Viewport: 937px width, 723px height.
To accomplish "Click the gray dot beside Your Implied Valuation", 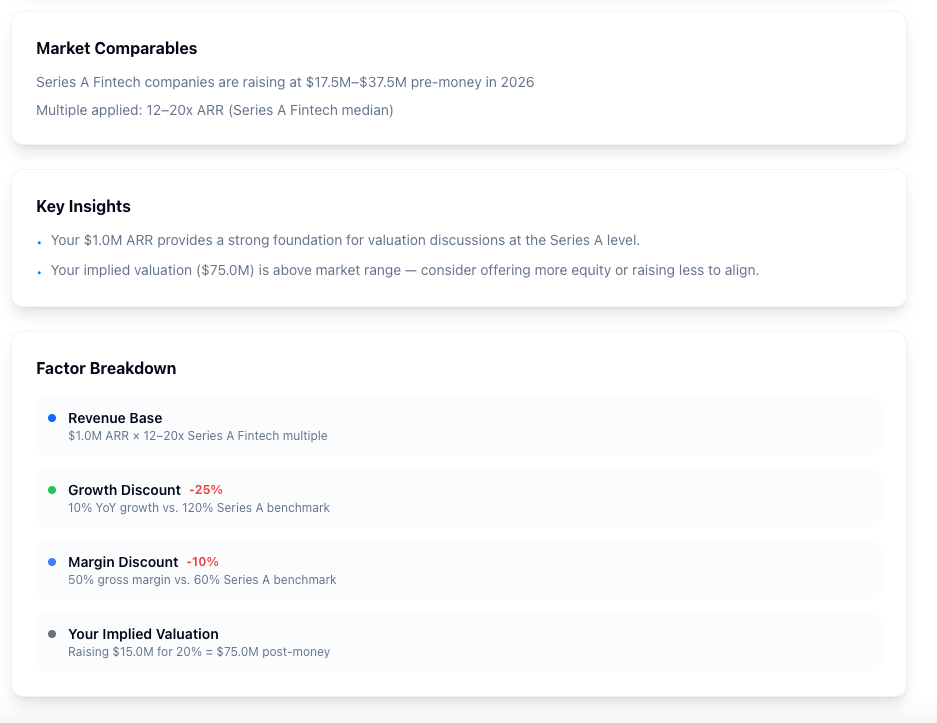I will click(x=52, y=634).
